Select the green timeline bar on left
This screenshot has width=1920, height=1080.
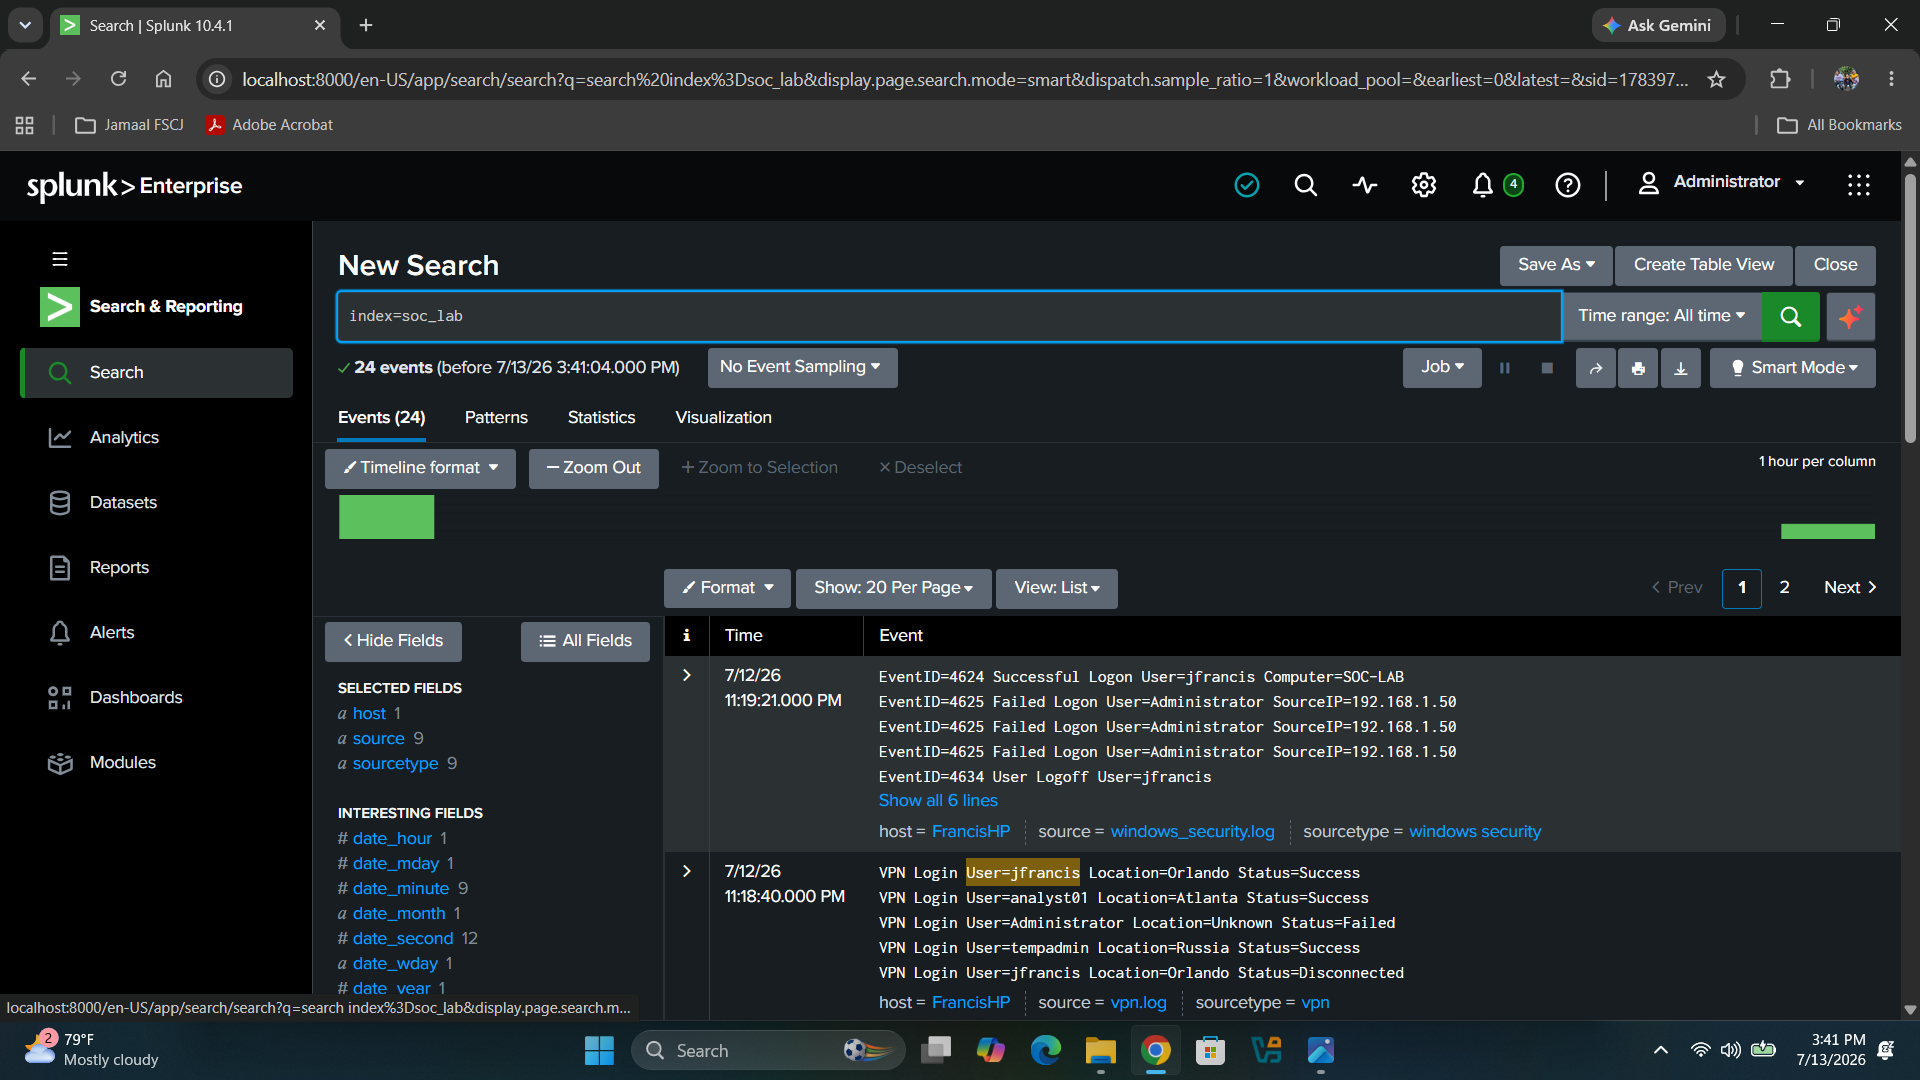387,517
